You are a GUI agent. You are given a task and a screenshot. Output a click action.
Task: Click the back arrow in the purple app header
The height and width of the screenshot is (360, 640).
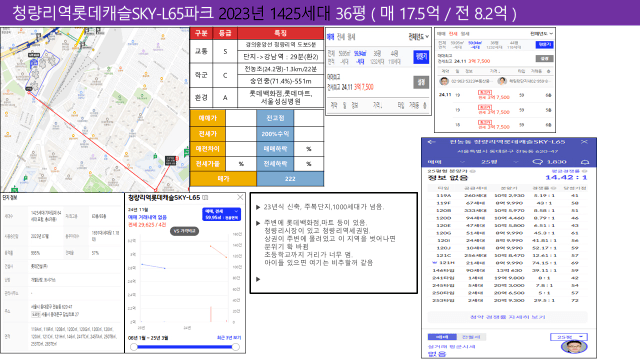pyautogui.click(x=431, y=142)
